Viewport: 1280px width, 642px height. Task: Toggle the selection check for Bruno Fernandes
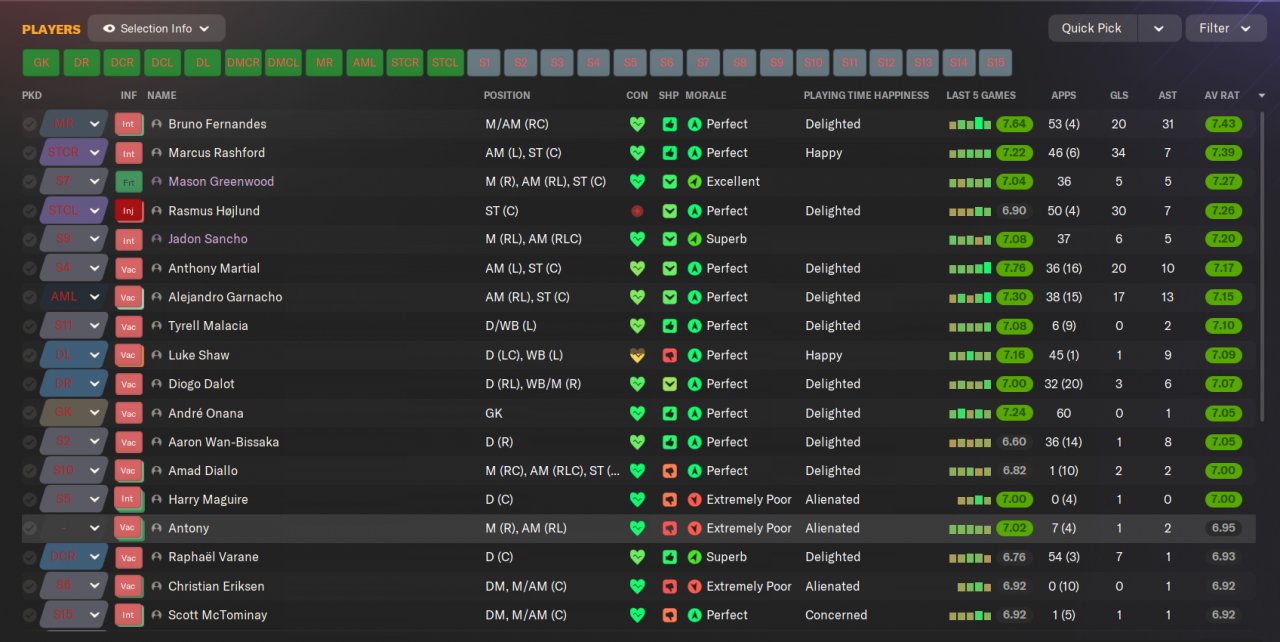[x=30, y=124]
